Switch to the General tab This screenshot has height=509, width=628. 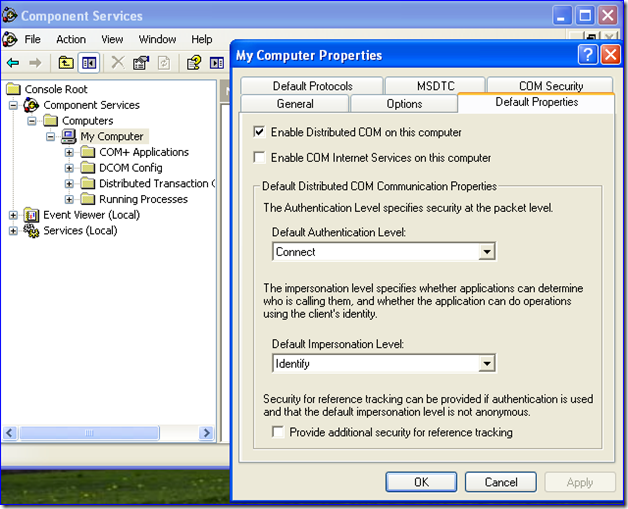point(295,104)
